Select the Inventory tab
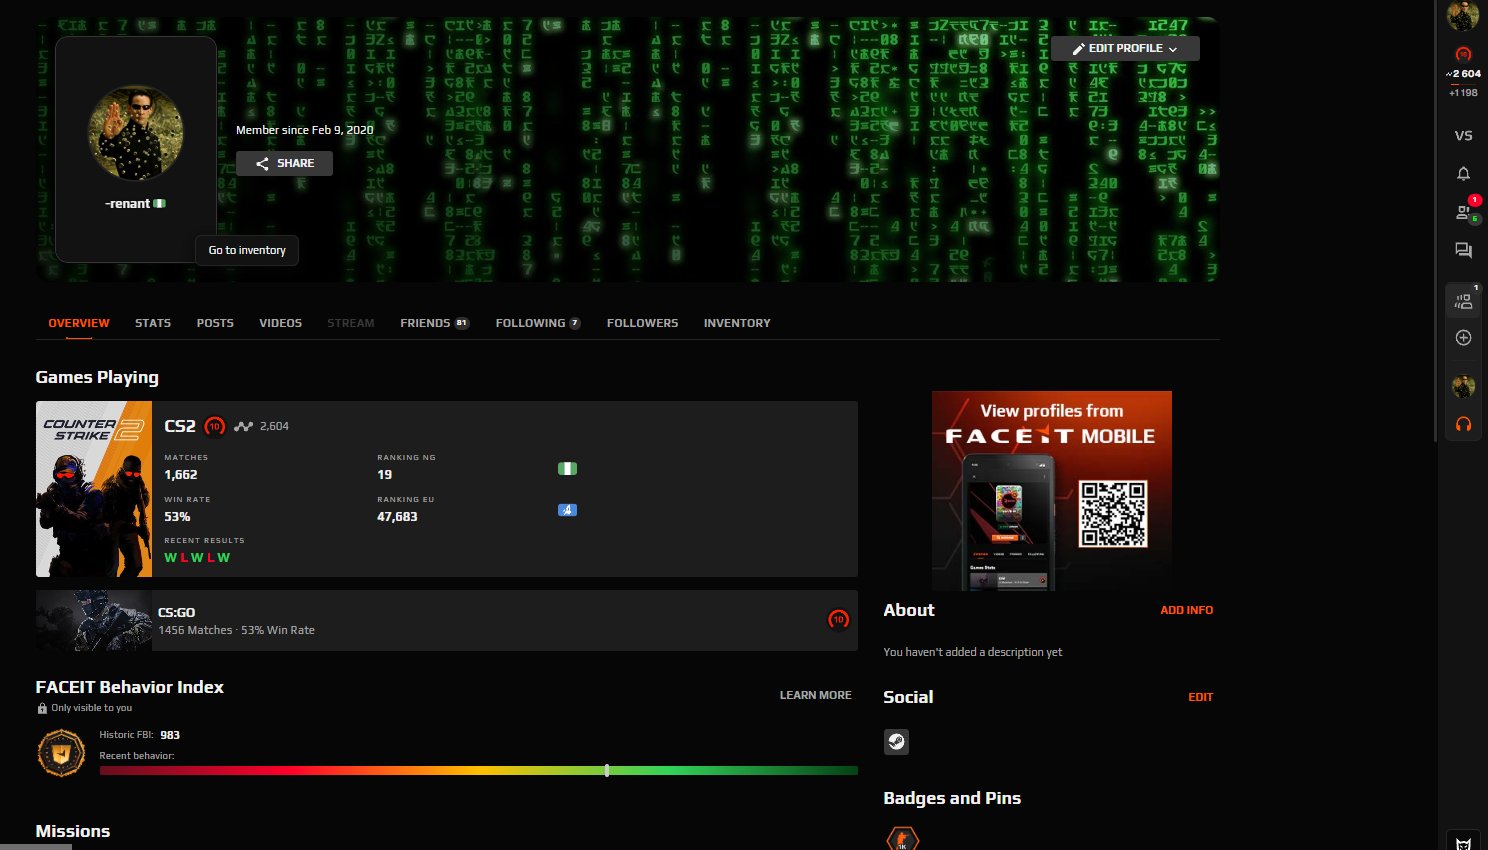The height and width of the screenshot is (850, 1488). [737, 323]
